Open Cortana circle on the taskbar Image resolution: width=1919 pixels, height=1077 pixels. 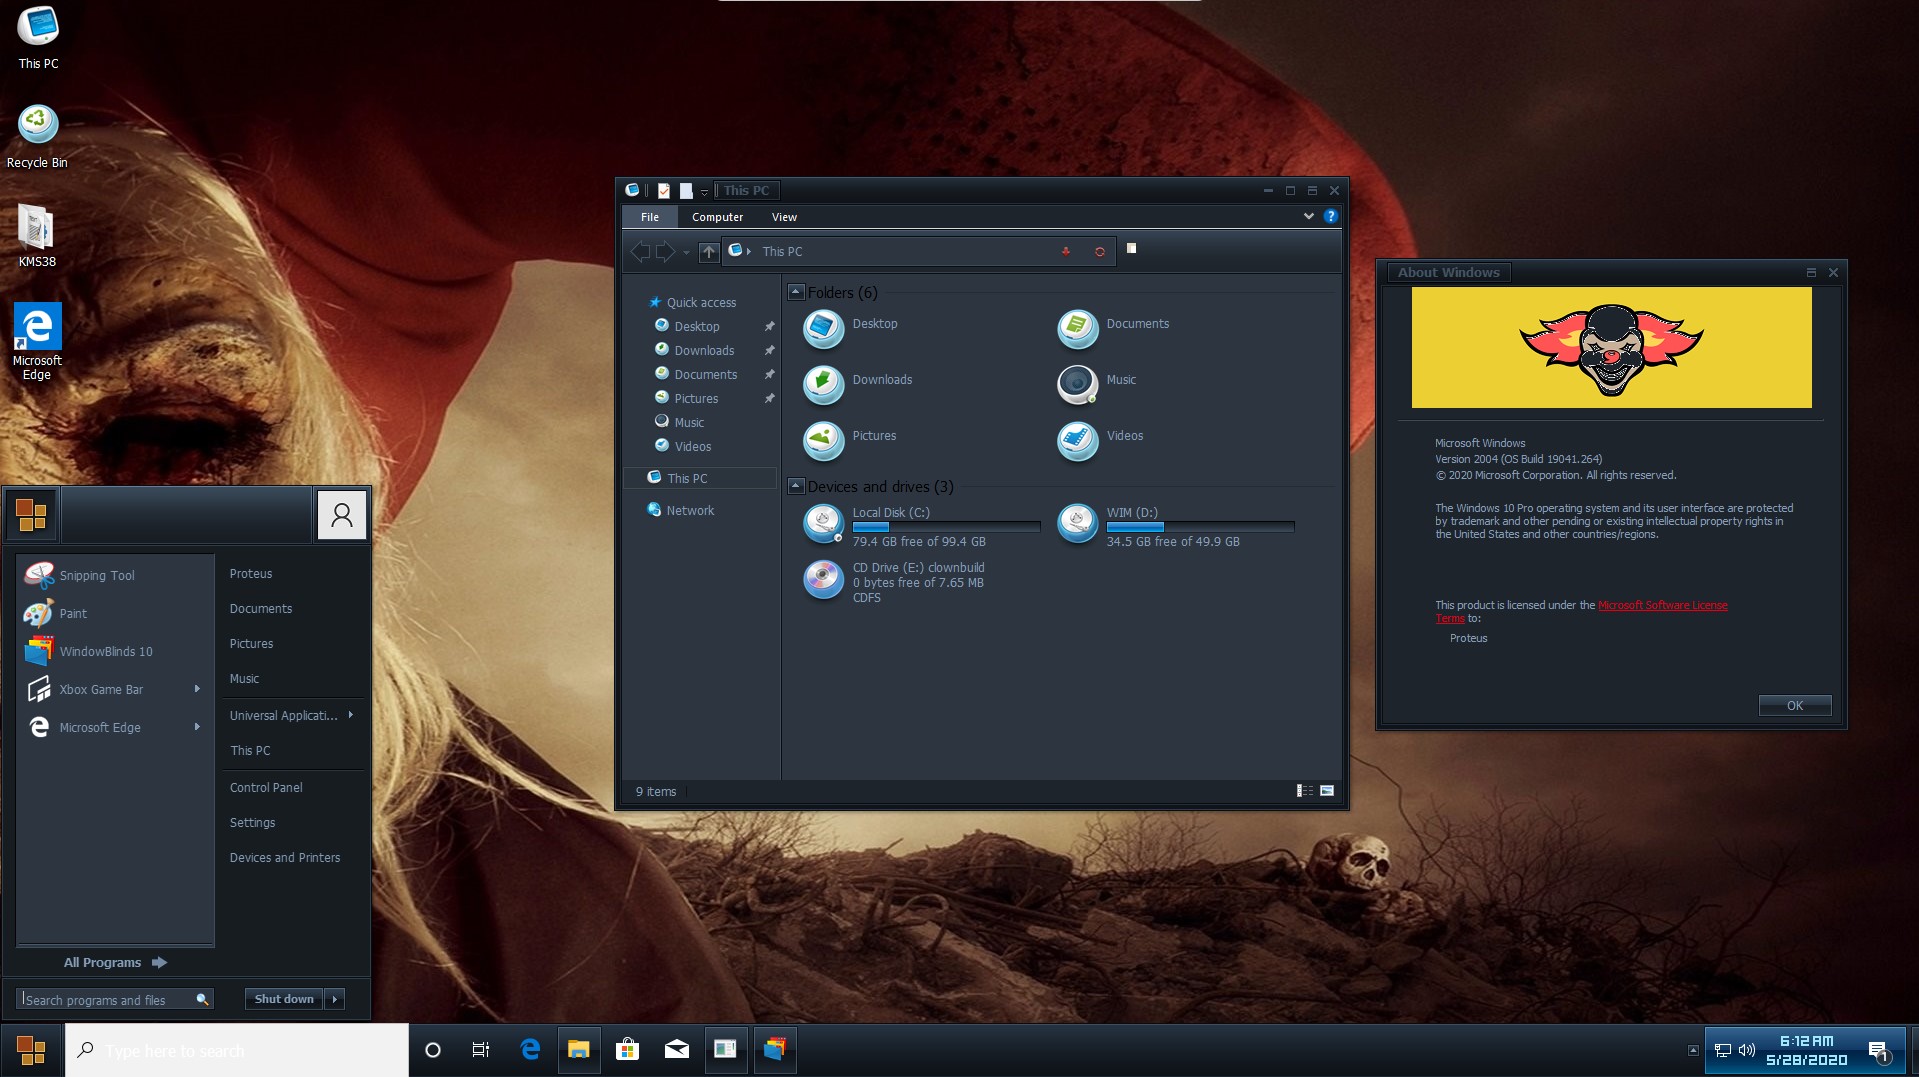[433, 1050]
